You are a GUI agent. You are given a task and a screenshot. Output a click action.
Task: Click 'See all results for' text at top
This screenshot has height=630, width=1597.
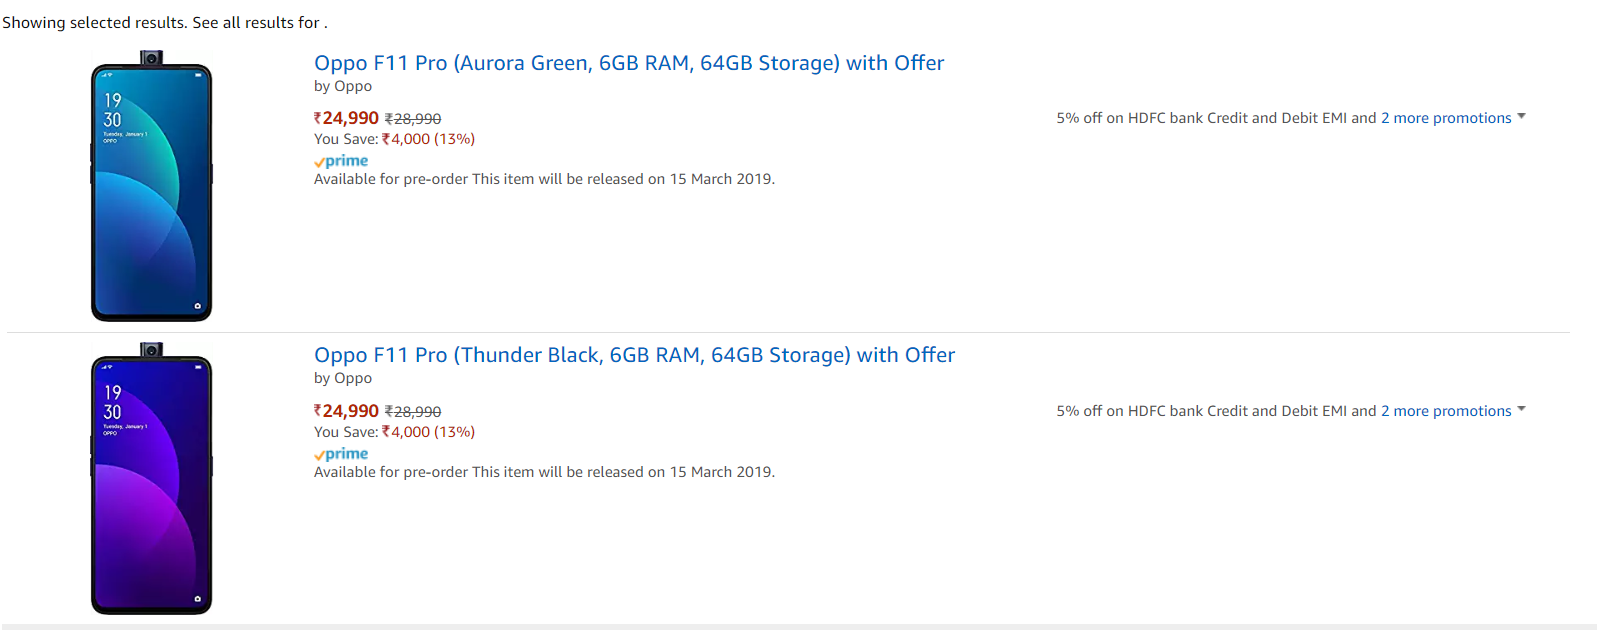256,22
